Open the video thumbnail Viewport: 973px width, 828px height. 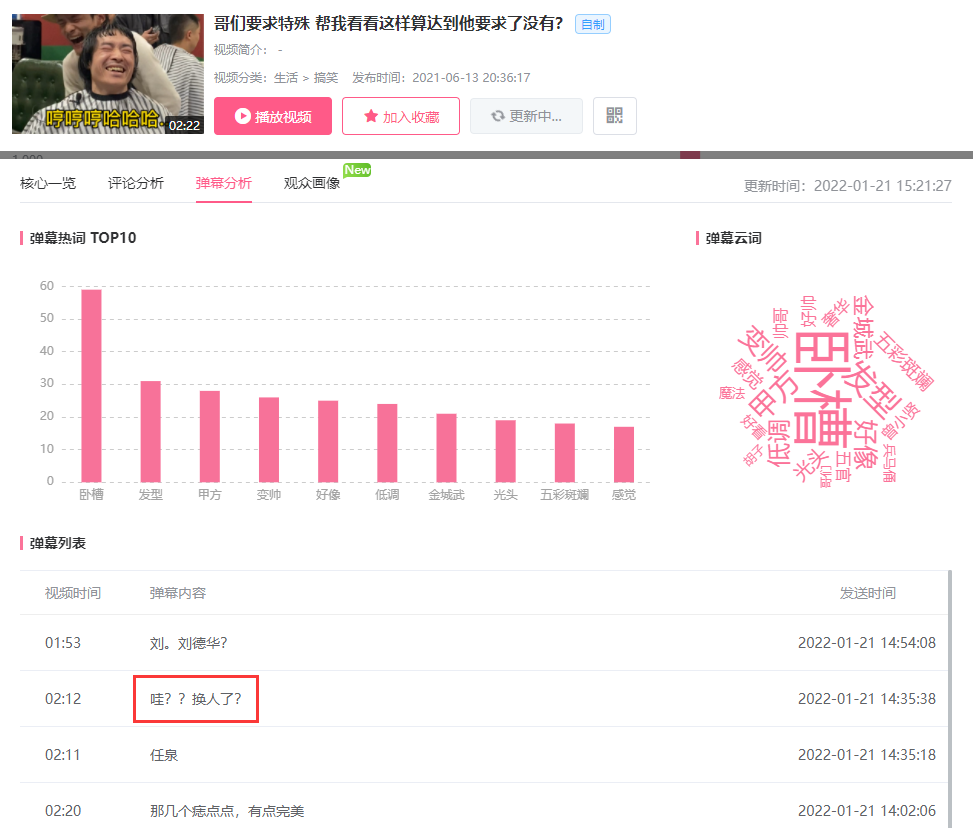pos(108,74)
